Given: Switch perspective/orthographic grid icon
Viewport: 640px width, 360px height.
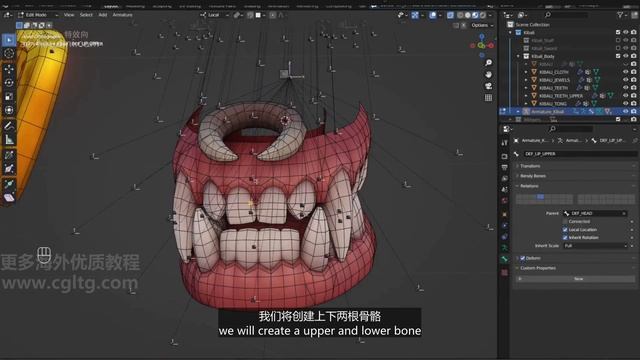Looking at the screenshot, I should [489, 98].
